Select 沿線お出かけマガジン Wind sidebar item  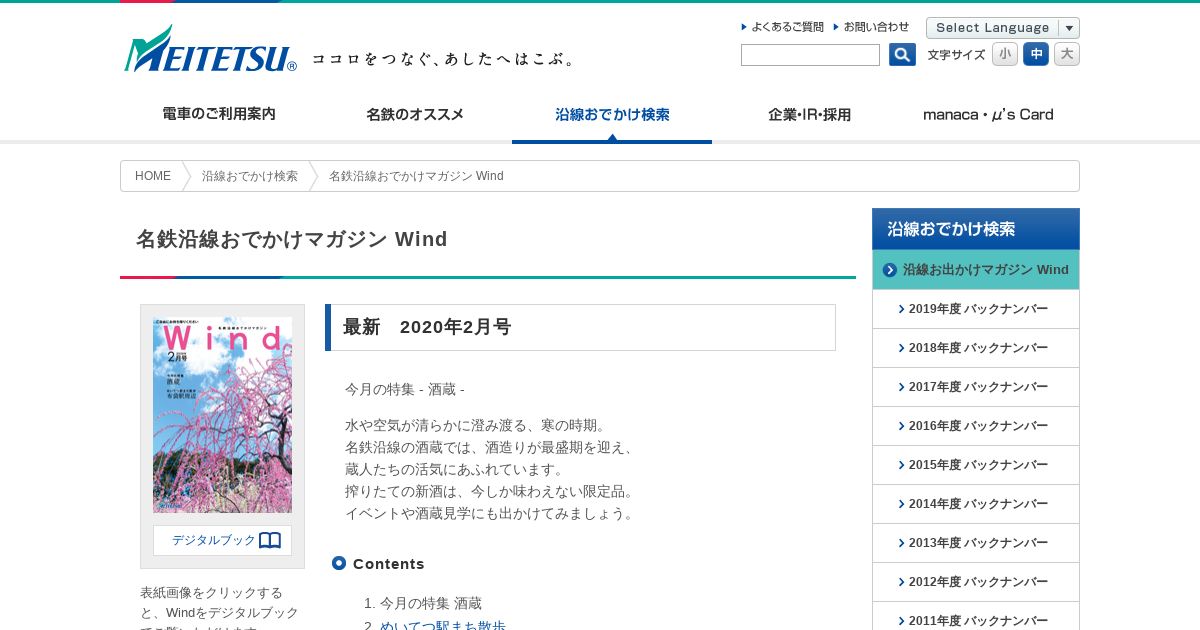tap(976, 270)
